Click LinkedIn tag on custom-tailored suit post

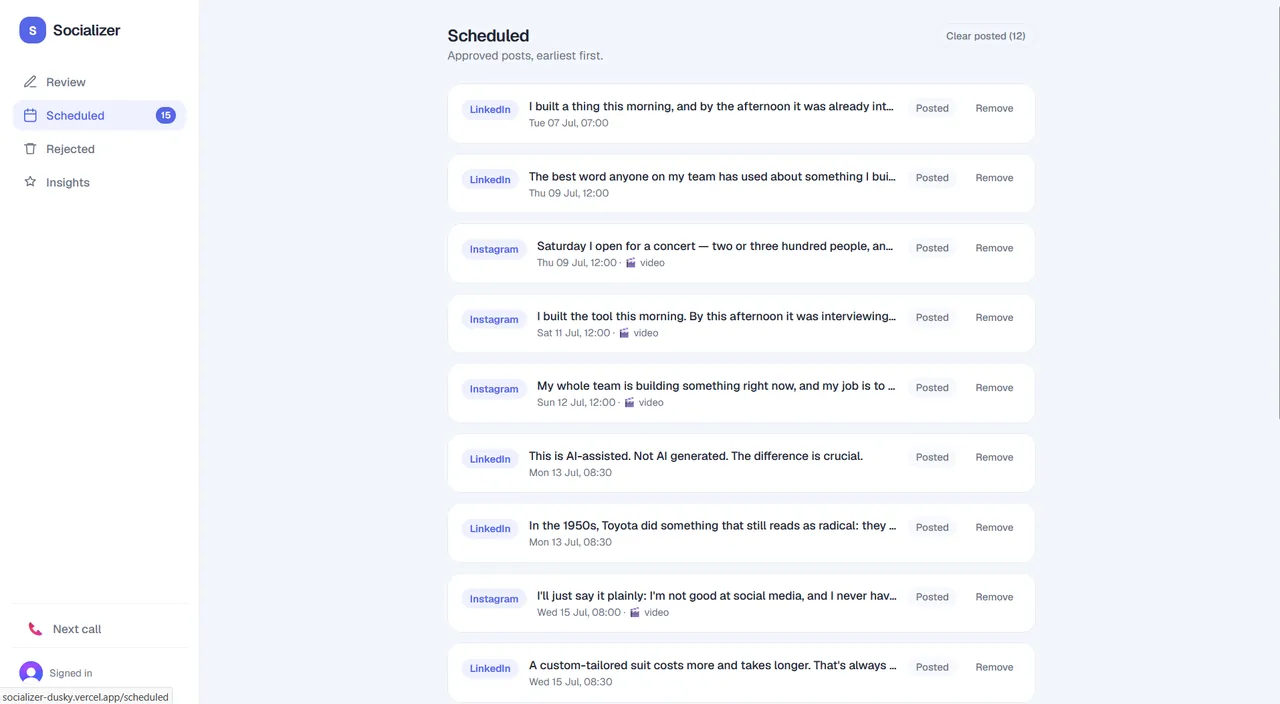(x=490, y=669)
